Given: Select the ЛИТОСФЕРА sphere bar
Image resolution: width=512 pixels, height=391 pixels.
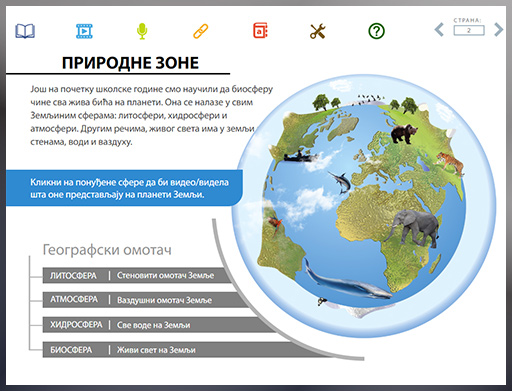Looking at the screenshot, I should tap(138, 275).
